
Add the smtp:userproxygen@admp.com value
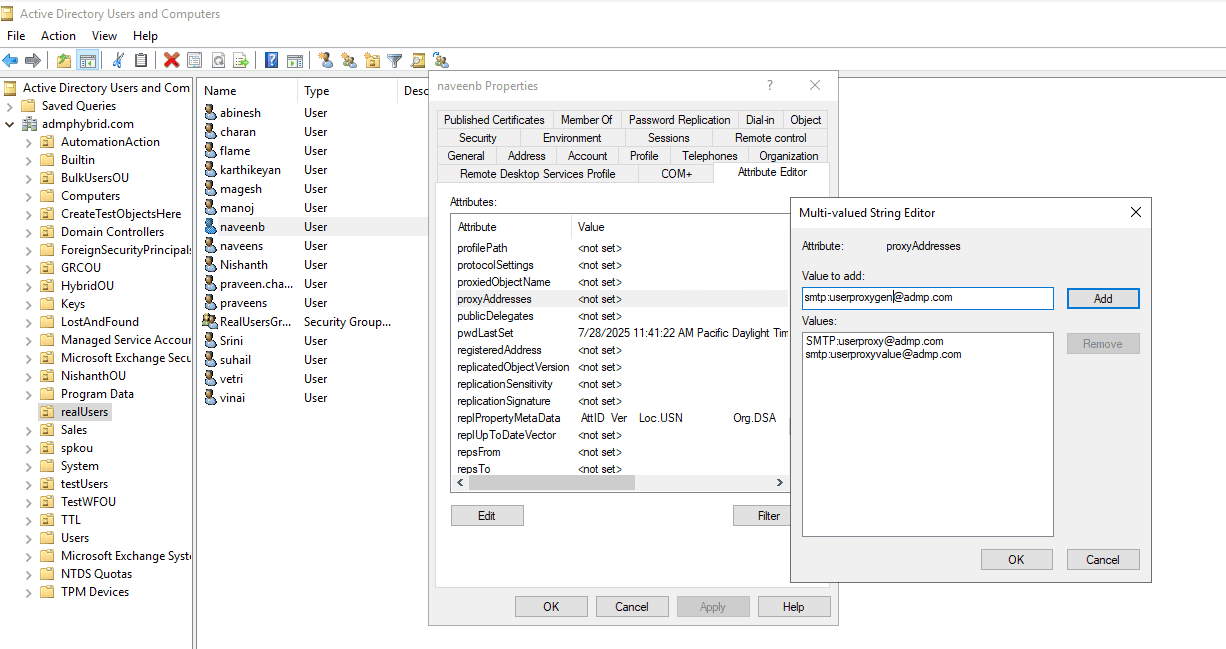[x=1103, y=298]
